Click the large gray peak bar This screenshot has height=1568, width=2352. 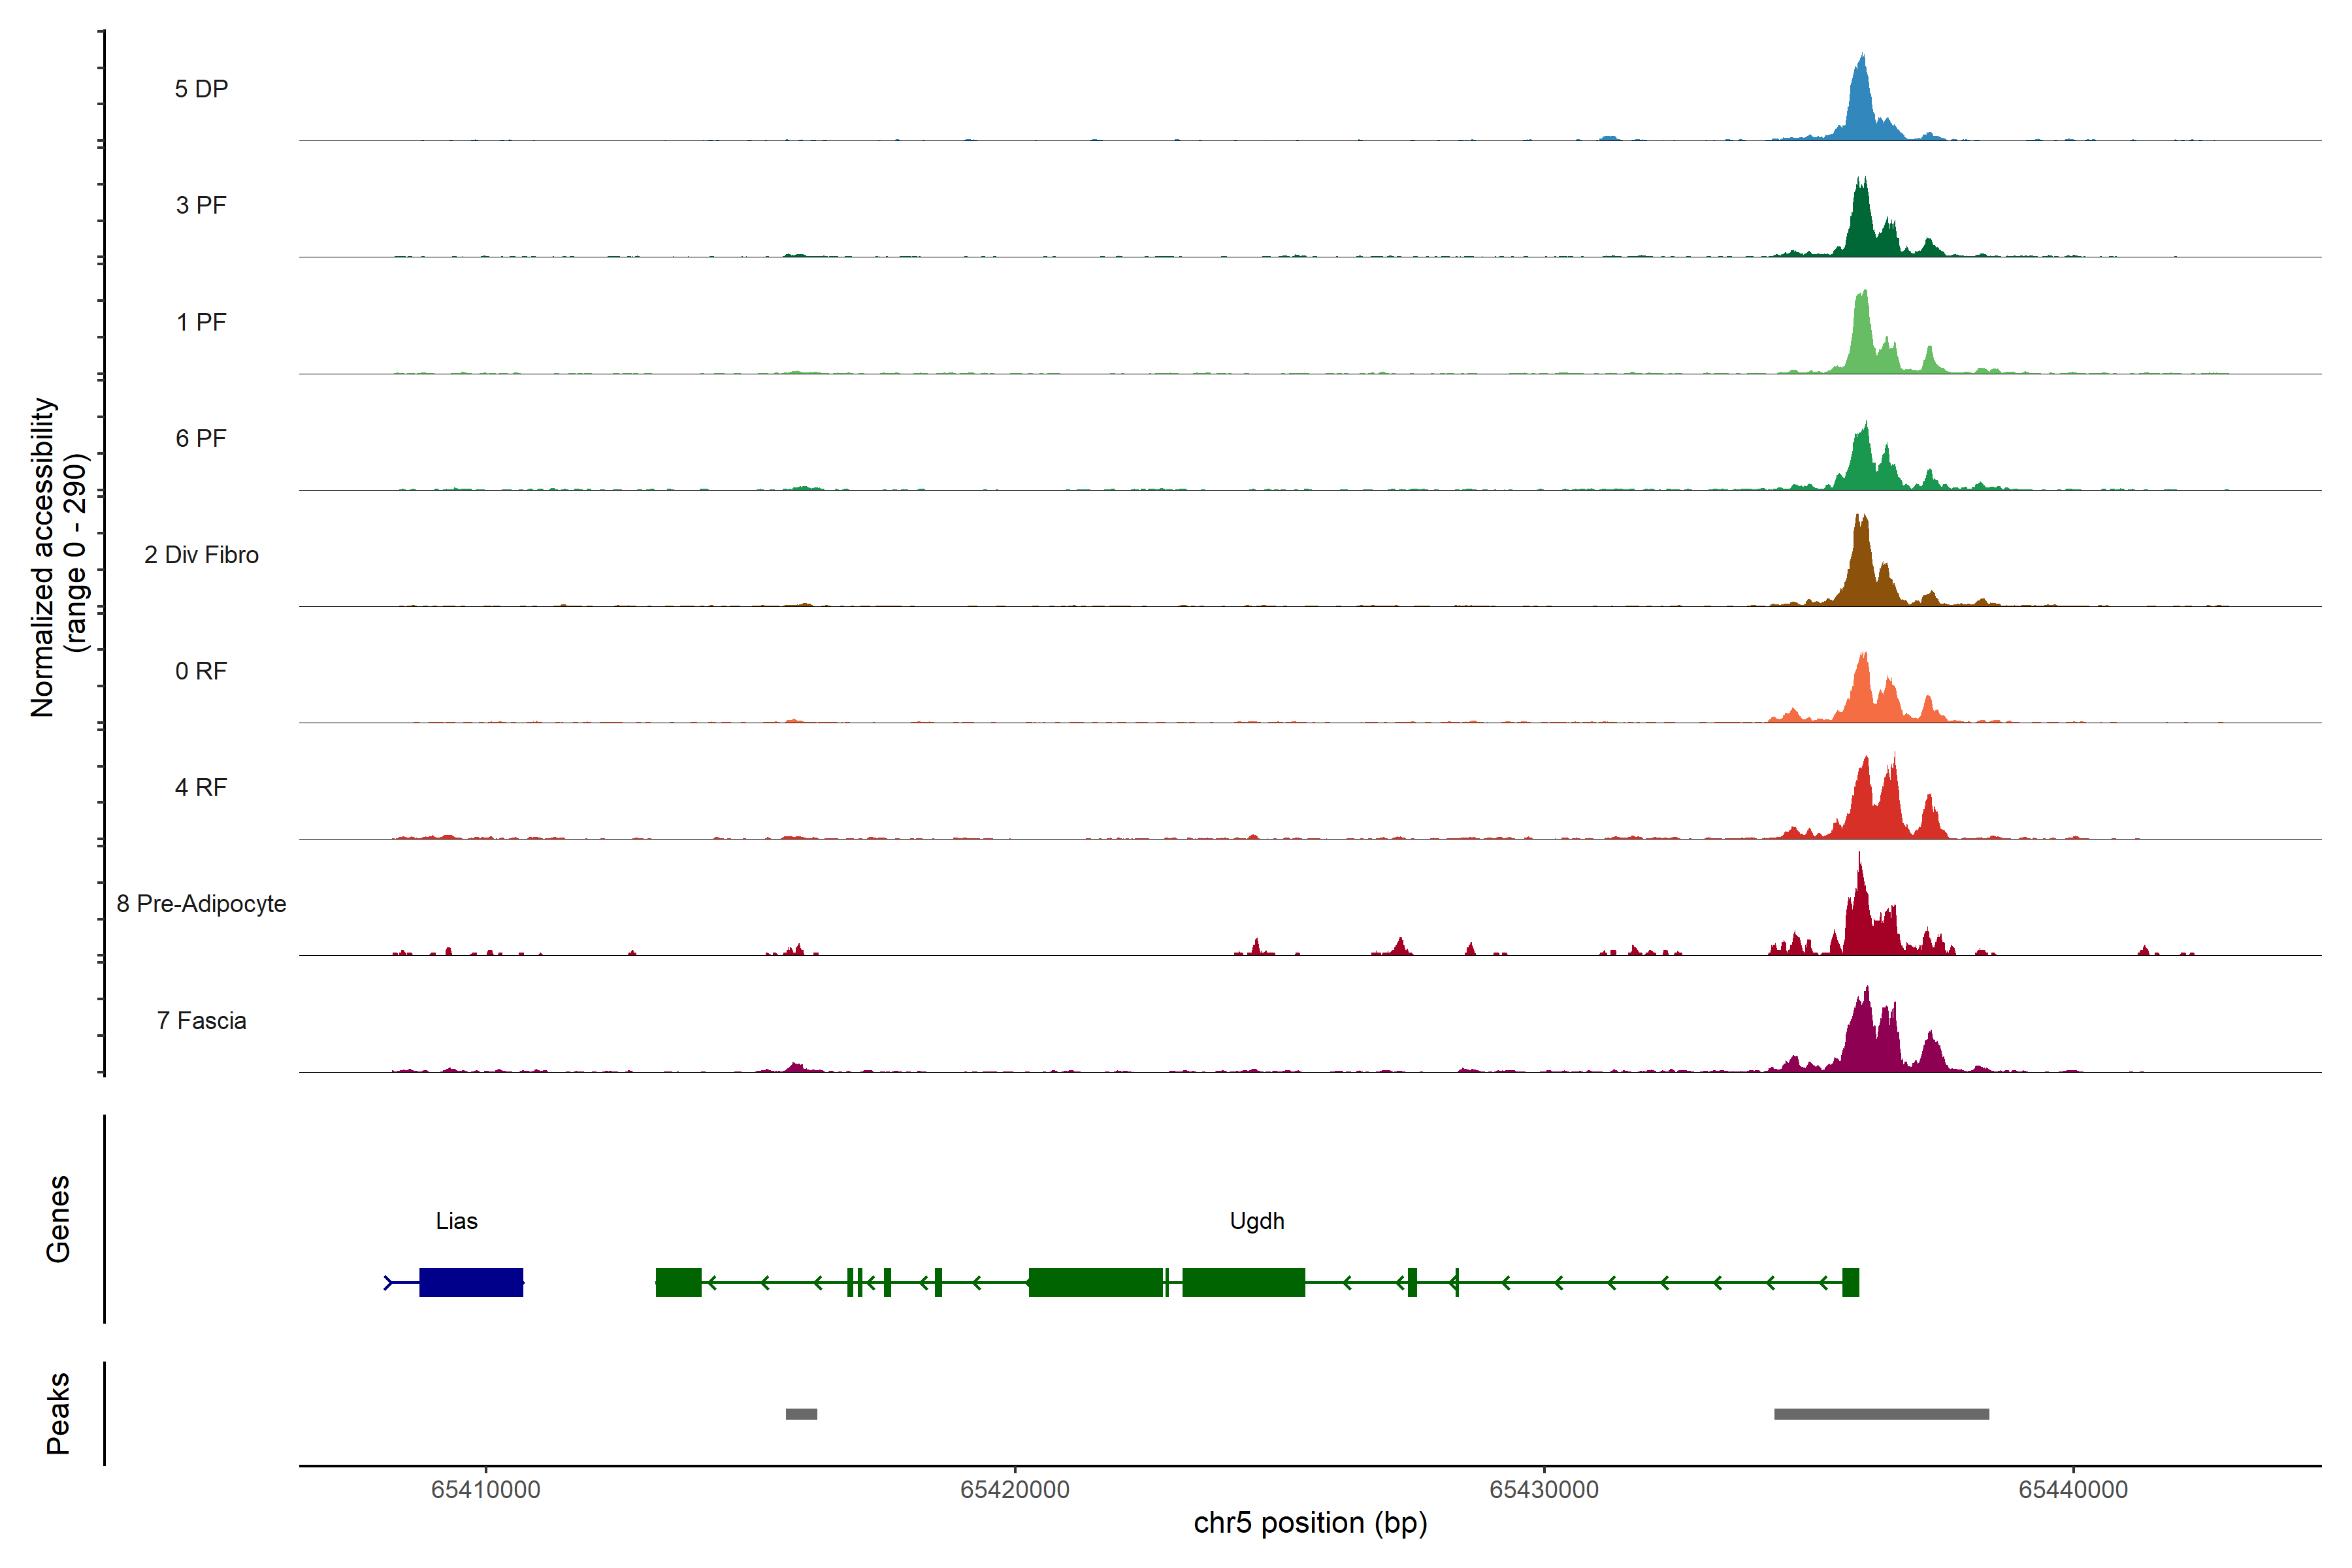(1881, 1414)
